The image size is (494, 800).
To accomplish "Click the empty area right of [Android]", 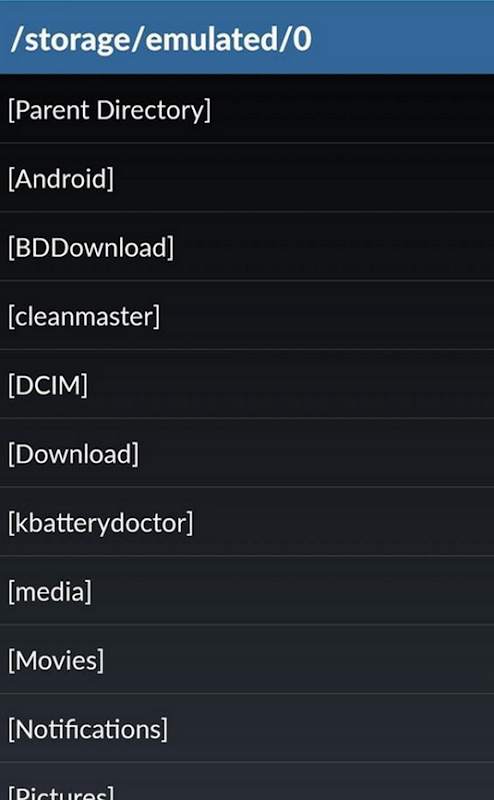I will 304,178.
